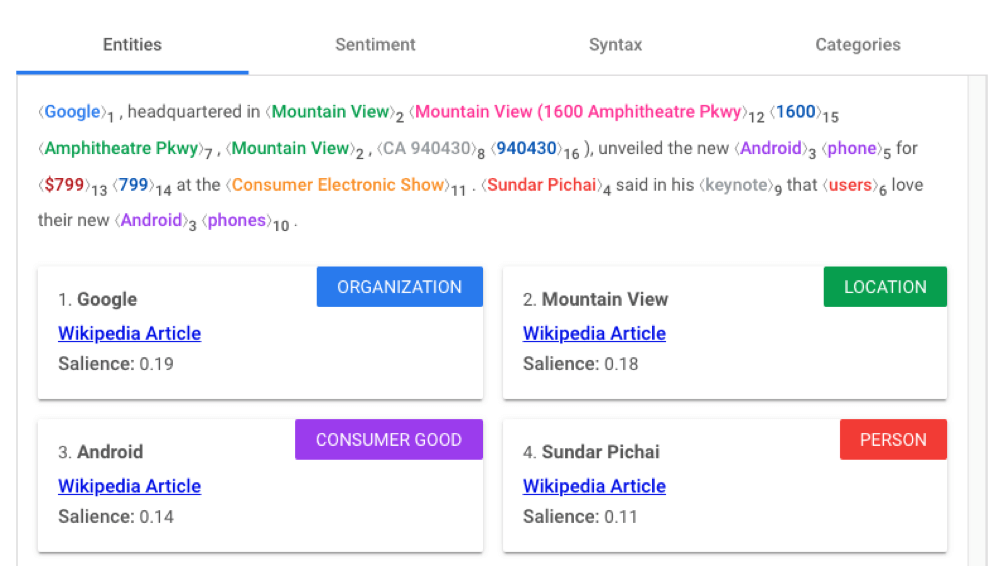Select the Sundar Pichai entity in text
The width and height of the screenshot is (1002, 566).
click(543, 185)
